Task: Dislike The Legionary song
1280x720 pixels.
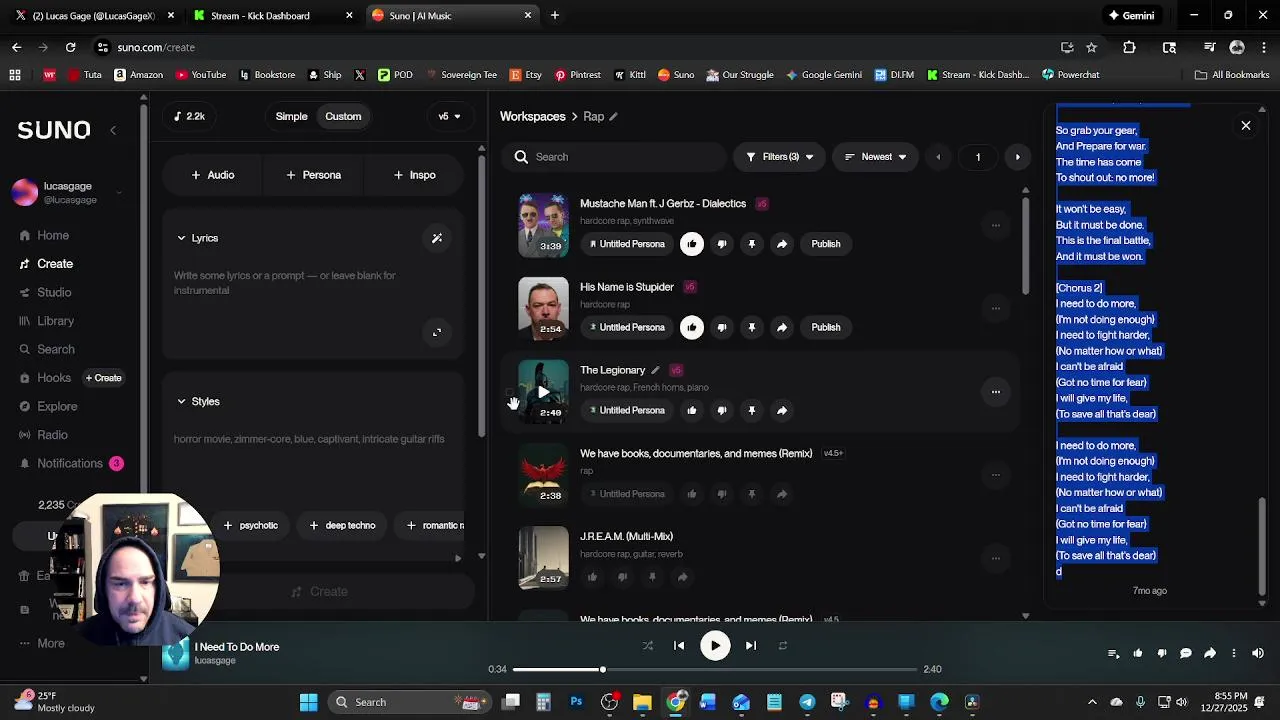Action: click(722, 410)
